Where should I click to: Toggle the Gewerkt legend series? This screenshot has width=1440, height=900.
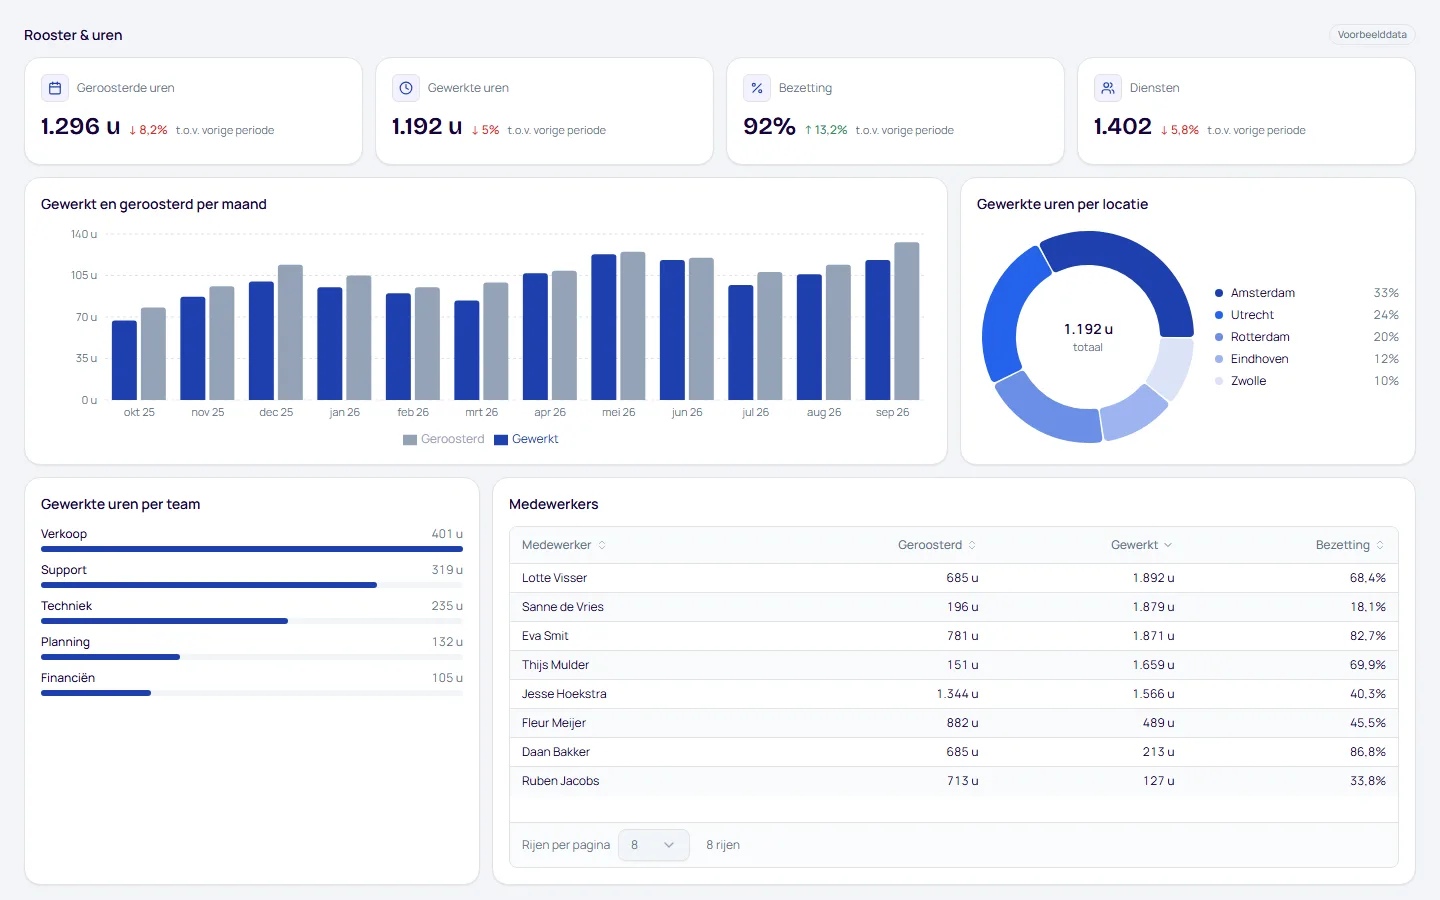pyautogui.click(x=527, y=439)
